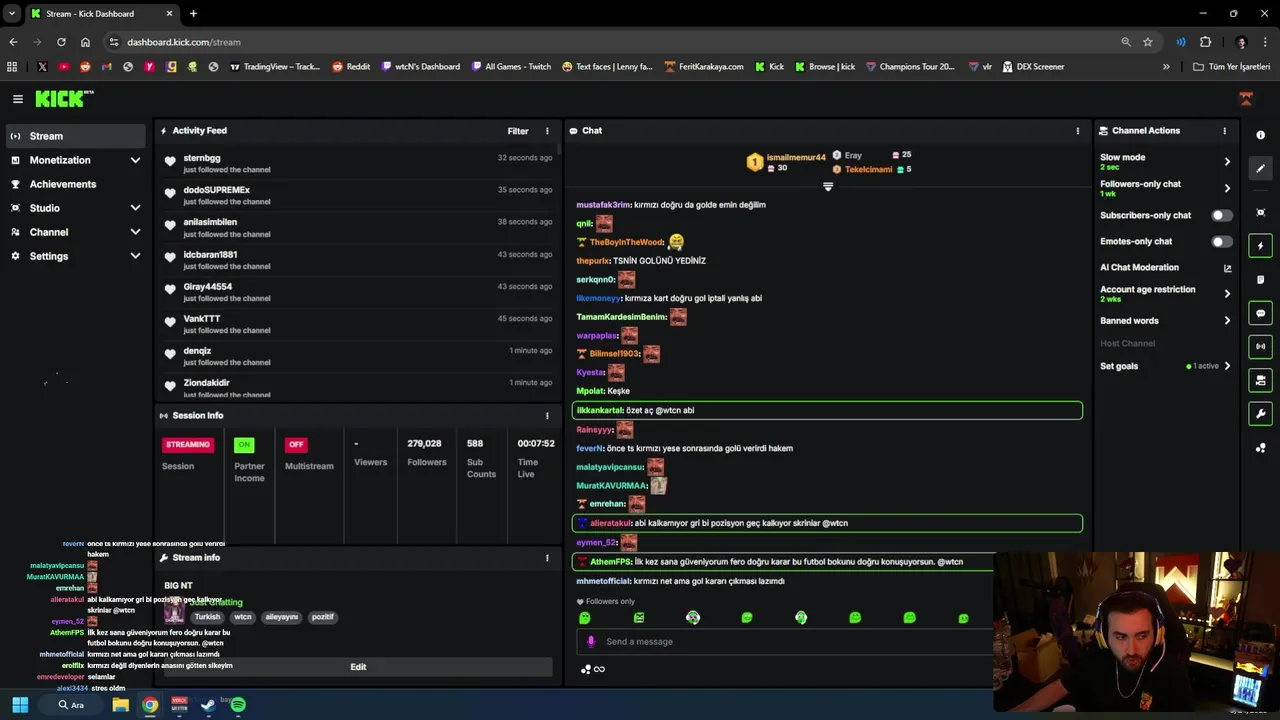Open Banned words settings
This screenshot has height=720, width=1280.
pos(1165,321)
